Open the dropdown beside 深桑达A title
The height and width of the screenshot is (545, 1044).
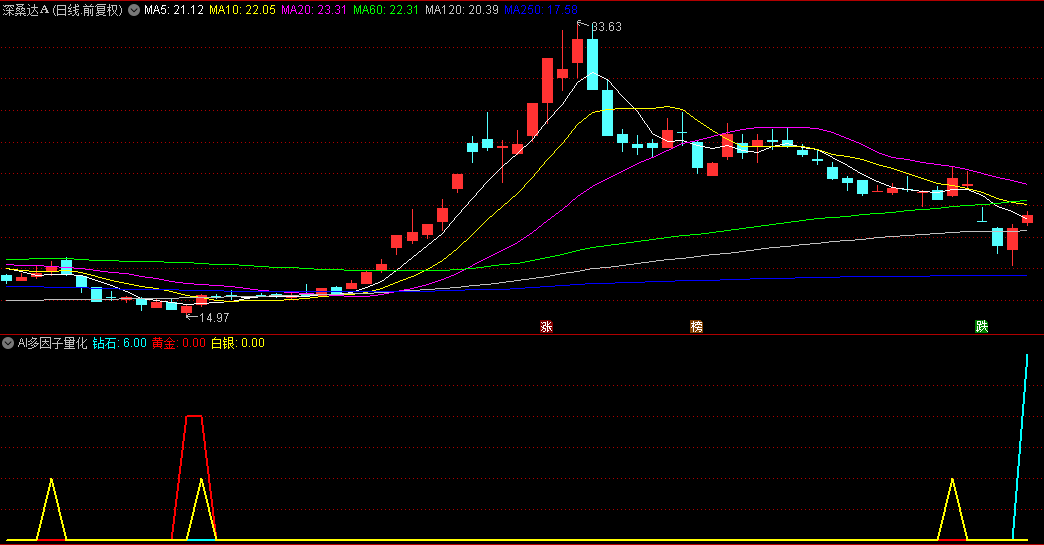click(x=134, y=10)
